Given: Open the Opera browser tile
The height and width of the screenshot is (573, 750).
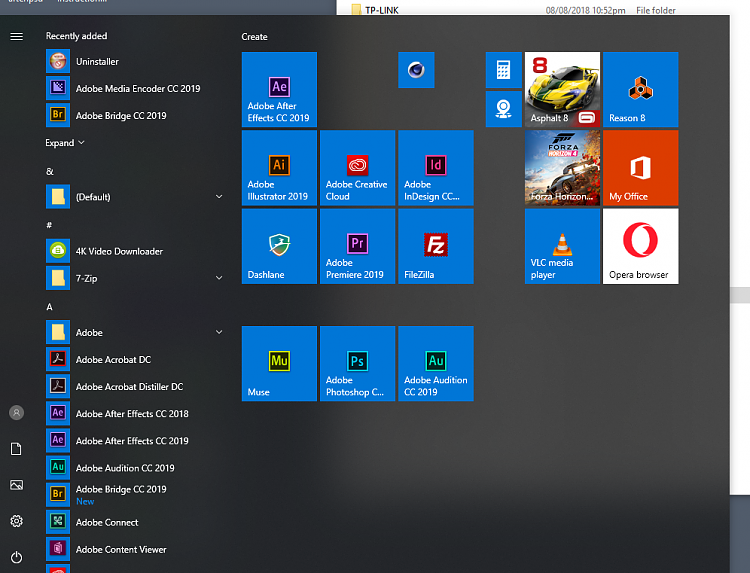Looking at the screenshot, I should tap(640, 246).
